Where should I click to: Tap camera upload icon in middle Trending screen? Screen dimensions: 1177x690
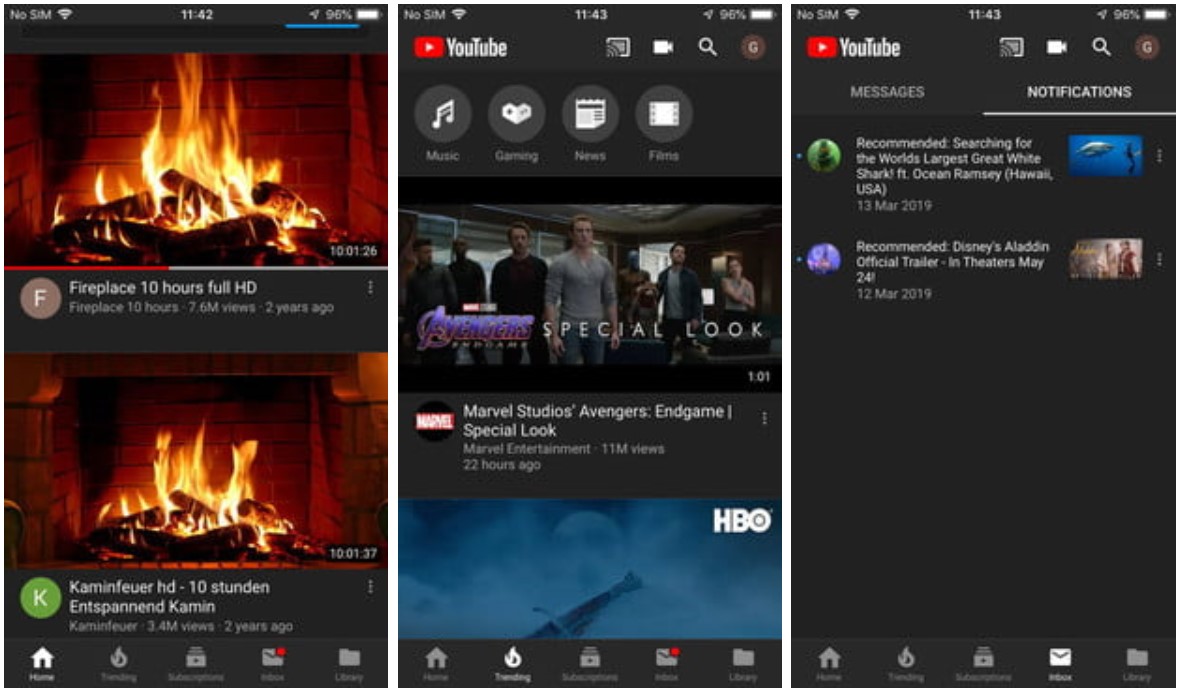click(663, 47)
